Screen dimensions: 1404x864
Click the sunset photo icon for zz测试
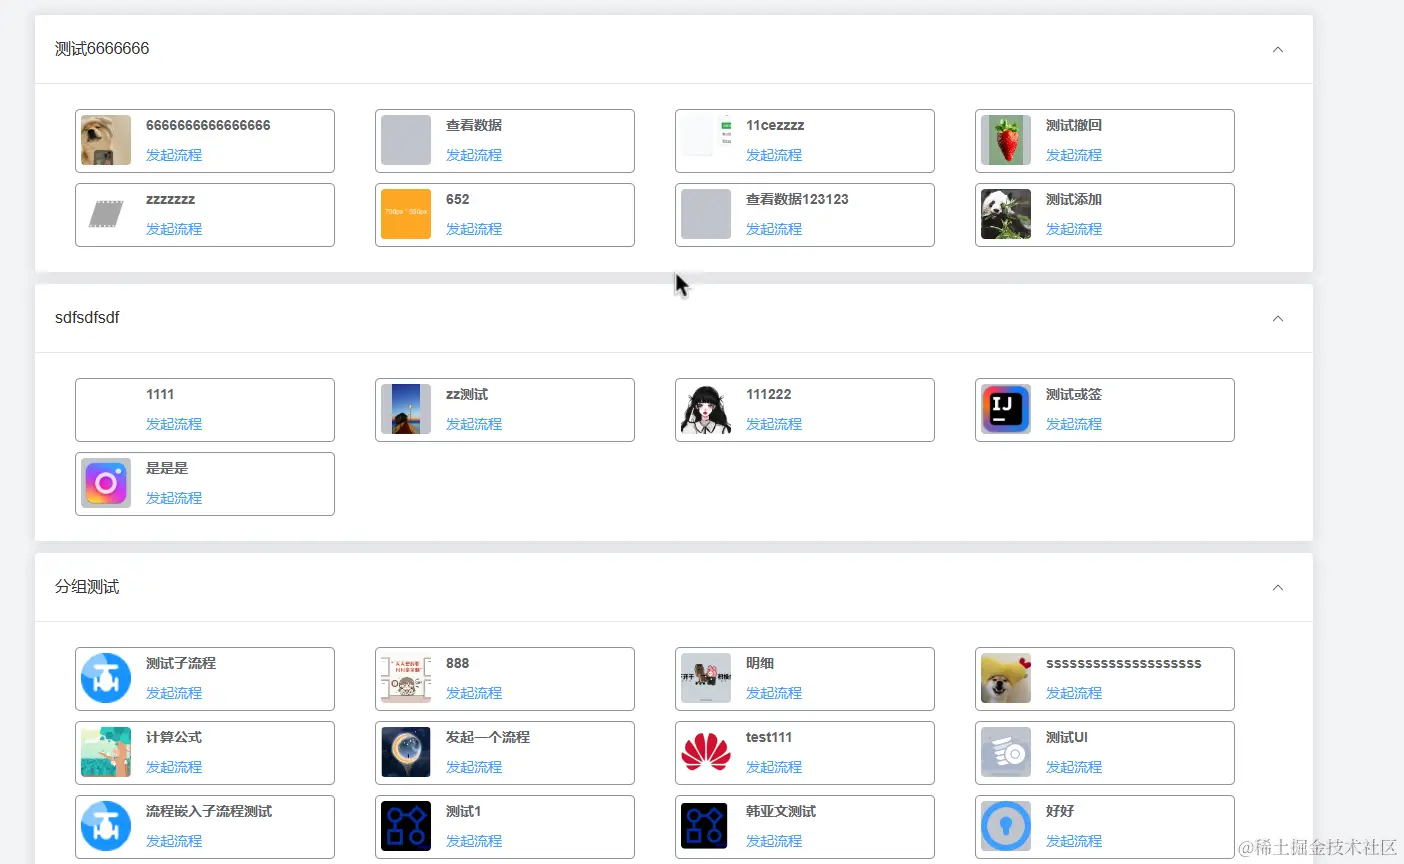pyautogui.click(x=406, y=409)
